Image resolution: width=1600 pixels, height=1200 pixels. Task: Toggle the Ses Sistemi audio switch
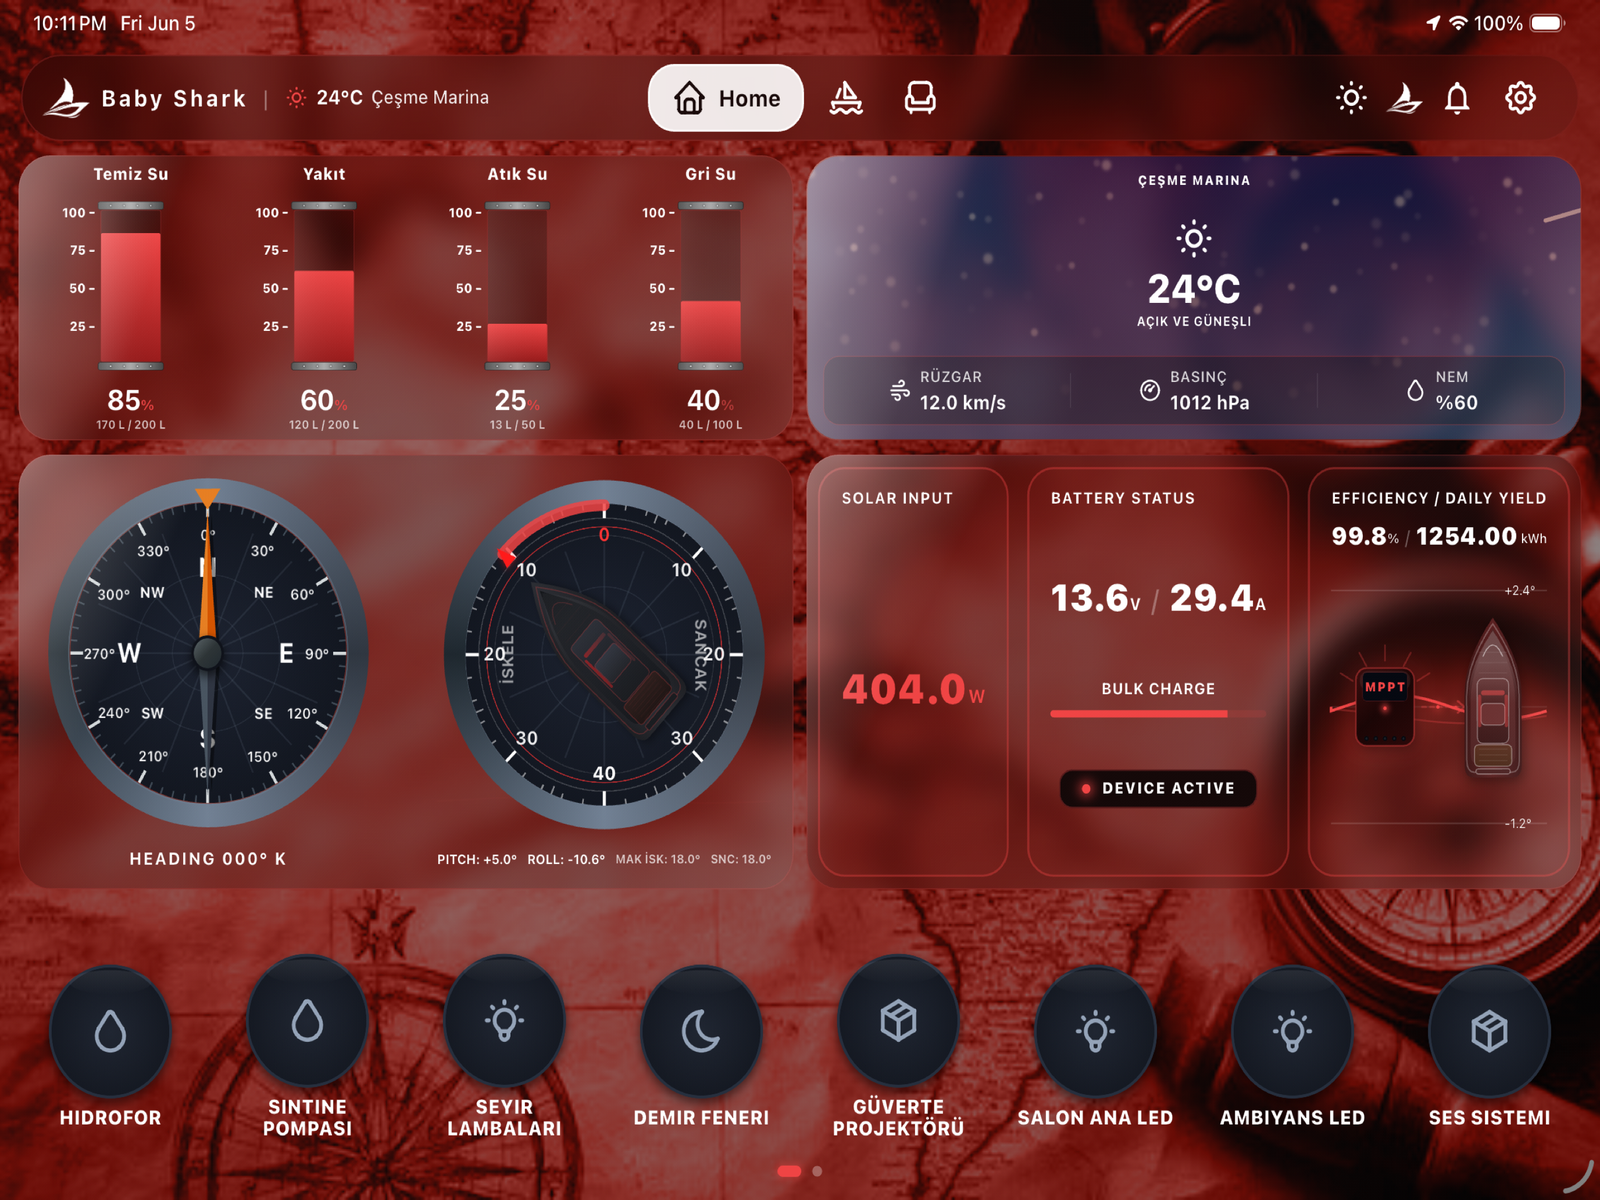1489,1031
